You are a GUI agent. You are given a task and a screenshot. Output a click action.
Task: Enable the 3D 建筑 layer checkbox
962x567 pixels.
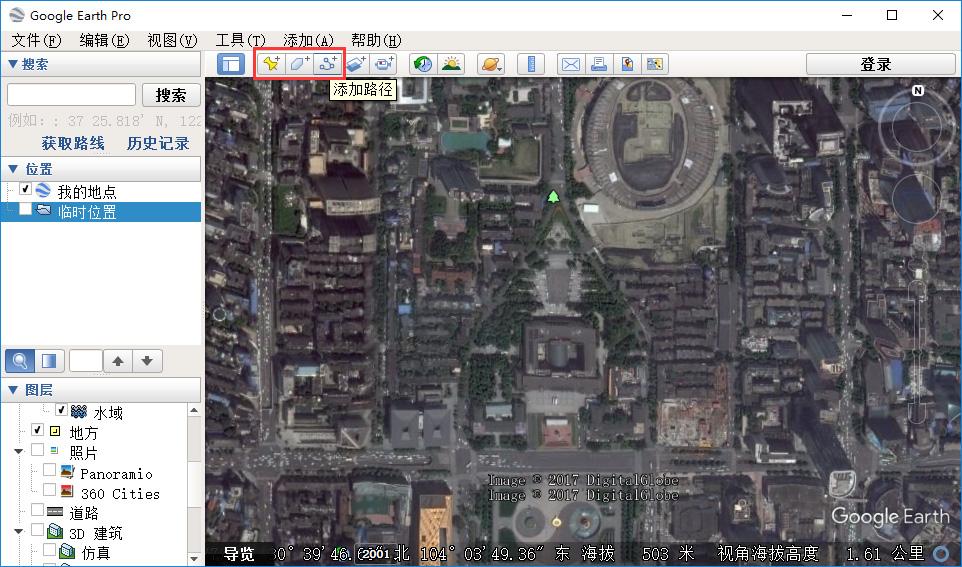(x=37, y=529)
